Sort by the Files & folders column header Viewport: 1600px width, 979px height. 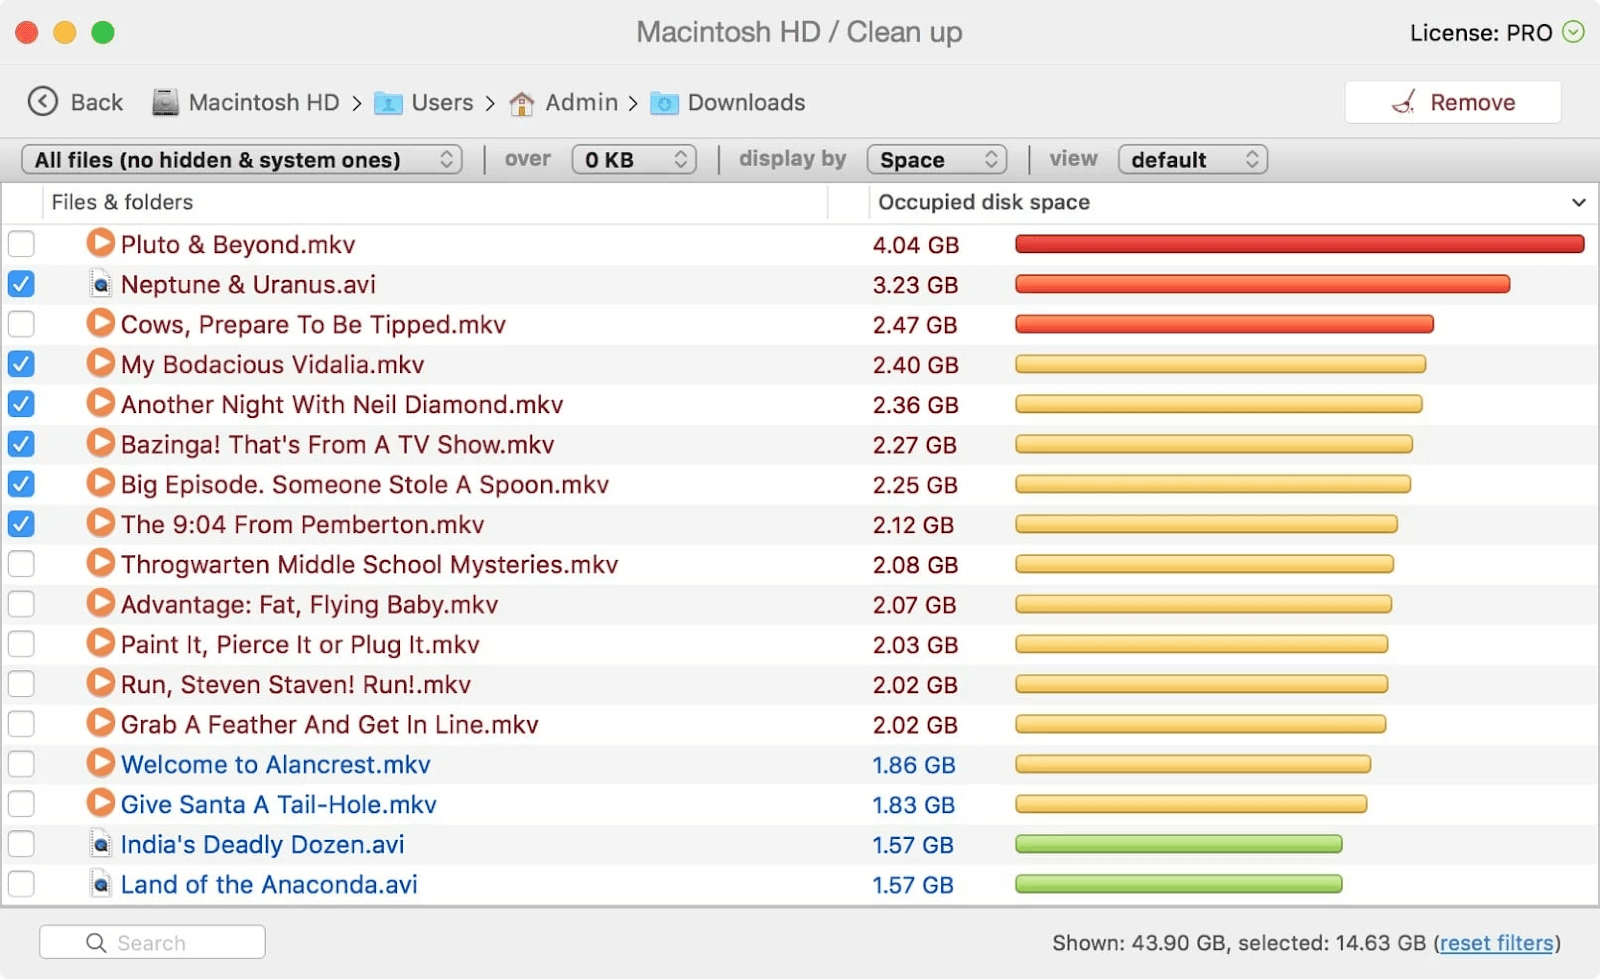coord(122,202)
